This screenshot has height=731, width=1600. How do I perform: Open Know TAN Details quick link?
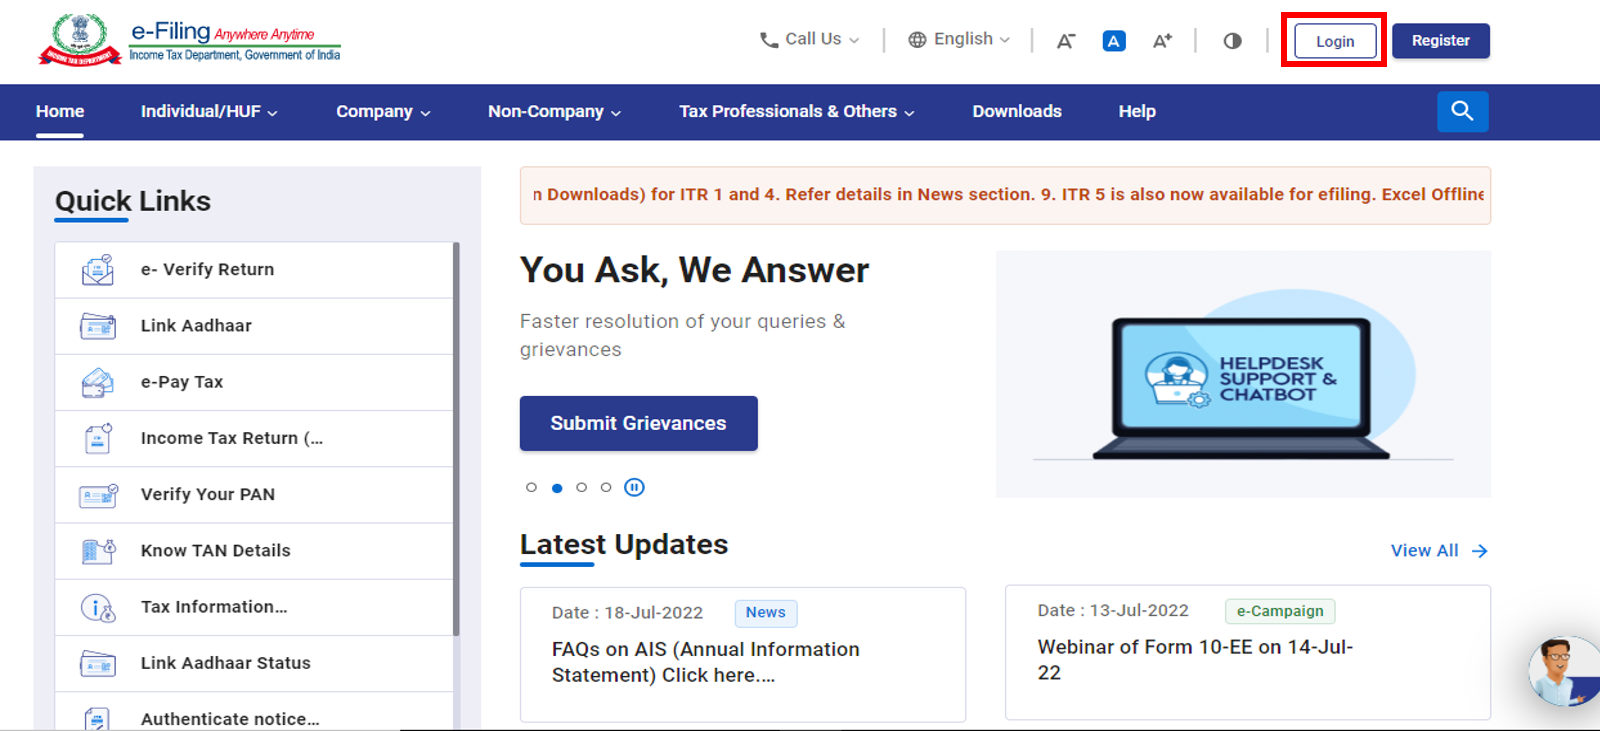(254, 551)
